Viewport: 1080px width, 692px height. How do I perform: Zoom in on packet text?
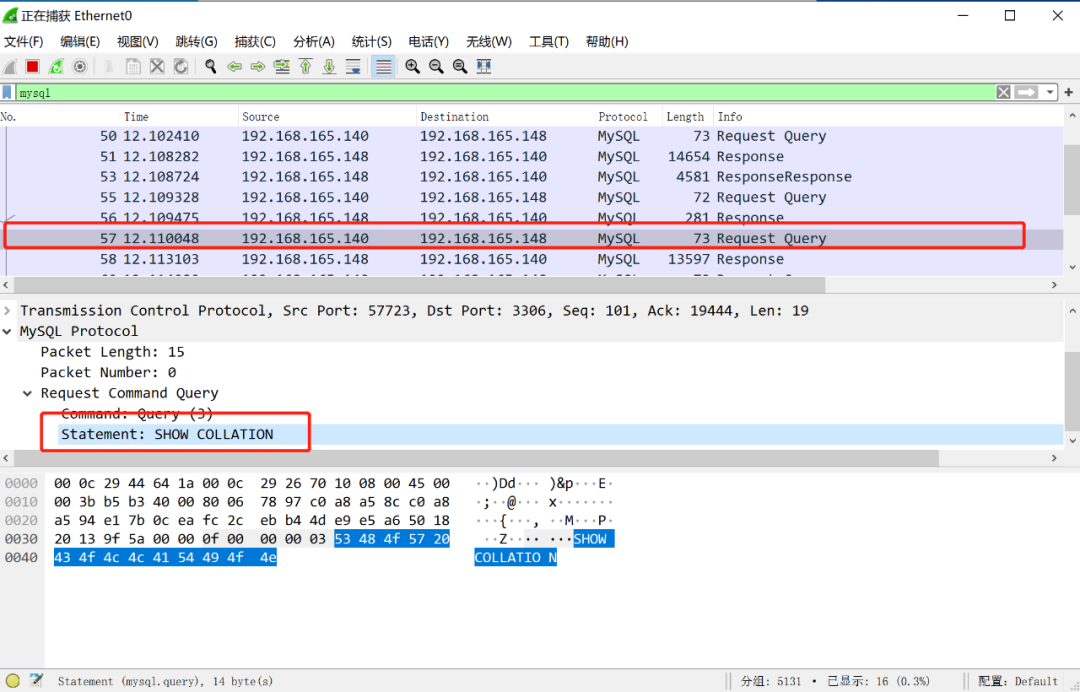[412, 66]
